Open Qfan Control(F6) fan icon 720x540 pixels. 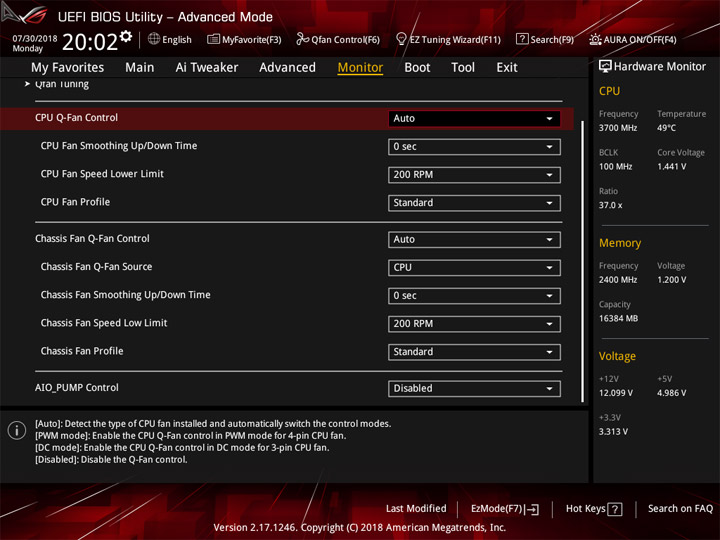point(302,39)
